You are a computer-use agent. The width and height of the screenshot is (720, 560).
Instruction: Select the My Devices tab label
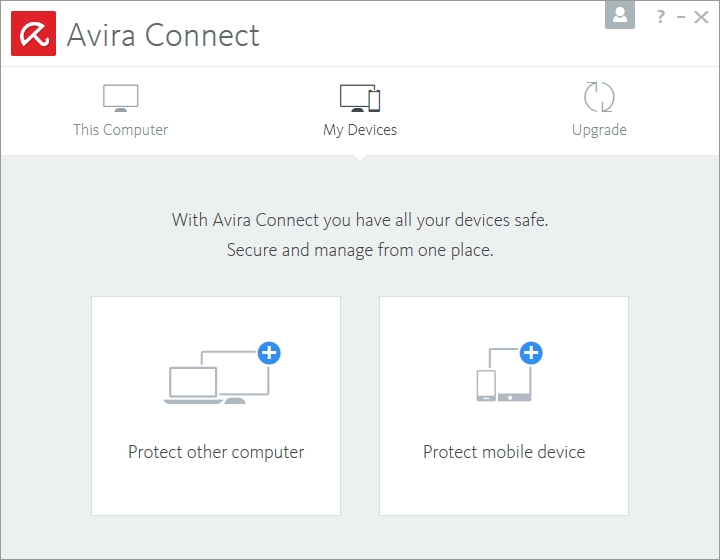(360, 130)
